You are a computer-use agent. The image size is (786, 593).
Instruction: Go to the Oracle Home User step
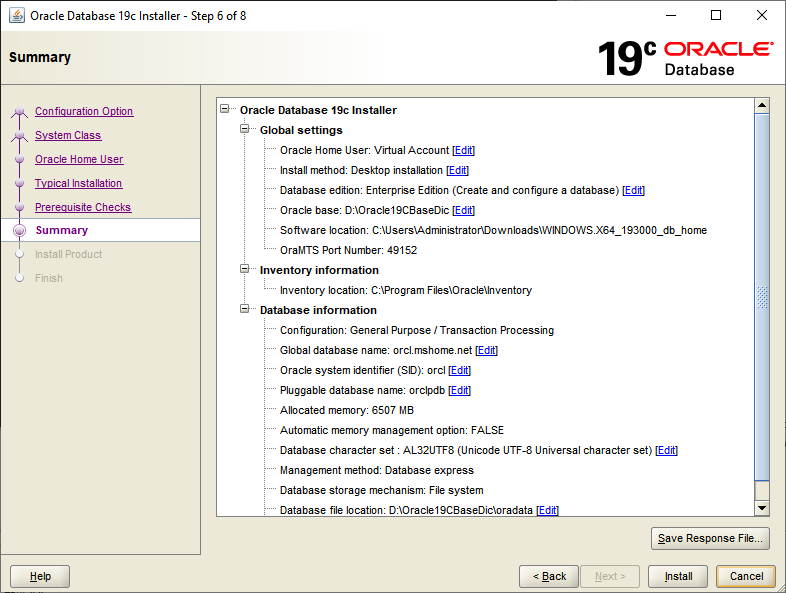[x=79, y=159]
